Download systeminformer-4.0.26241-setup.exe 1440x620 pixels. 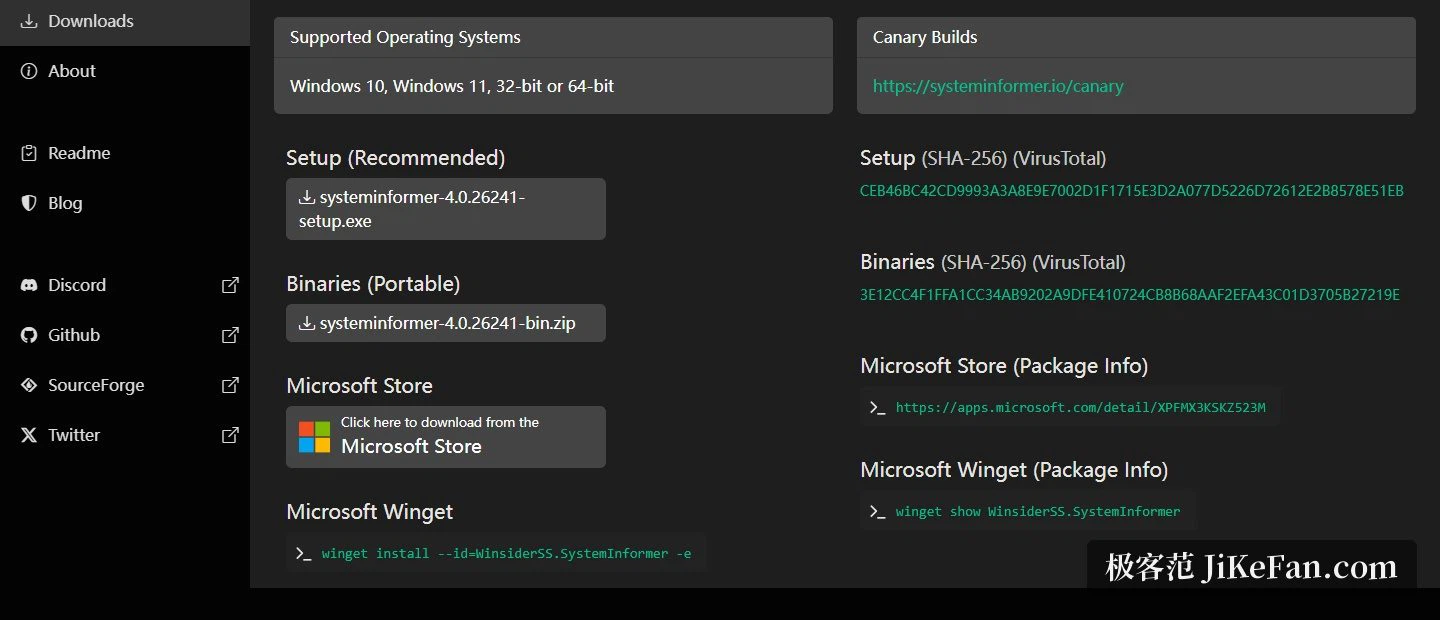click(x=446, y=209)
